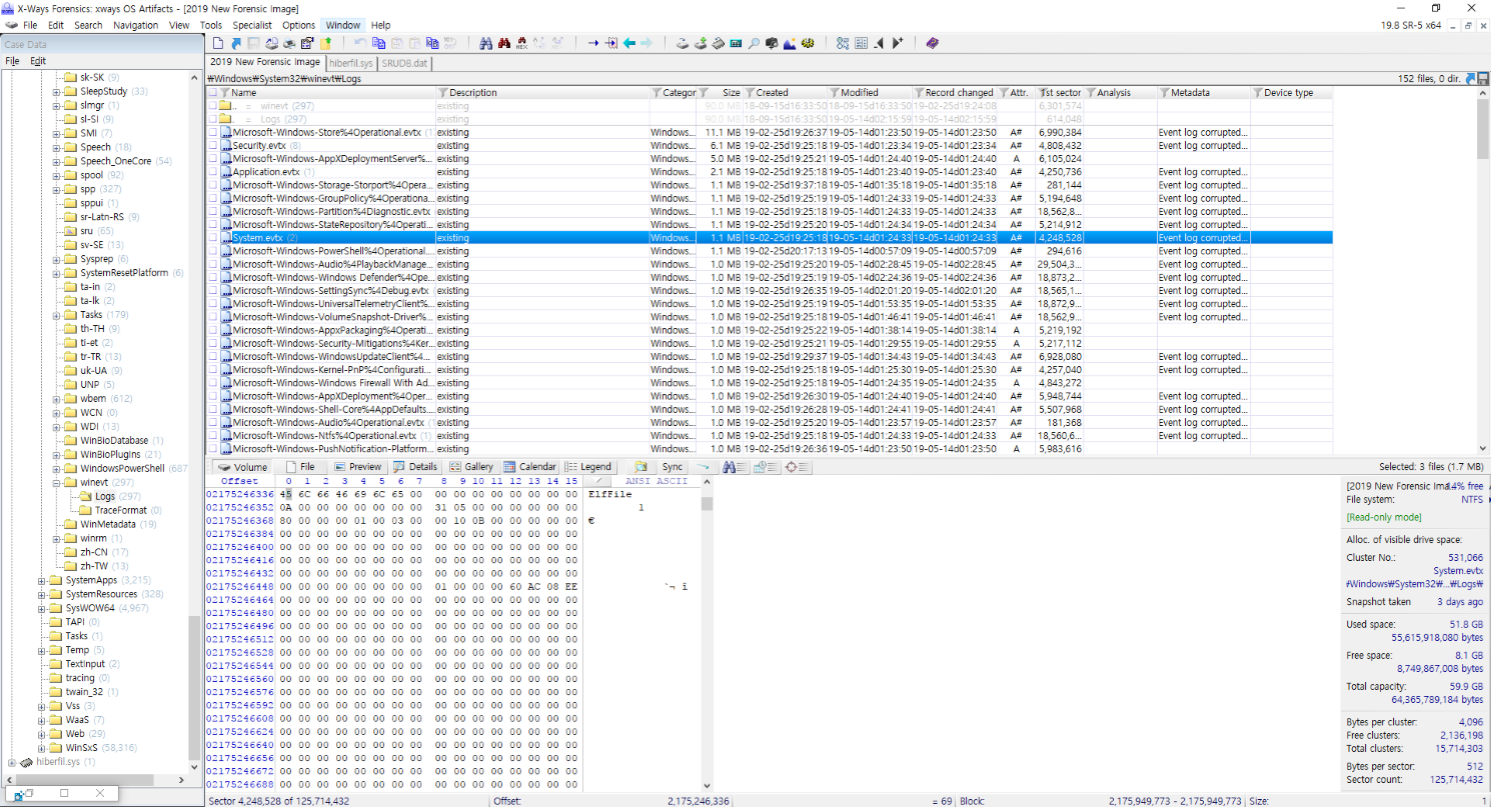Click the file list vertical scrollbar
This screenshot has height=807, width=1491.
click(x=1482, y=270)
